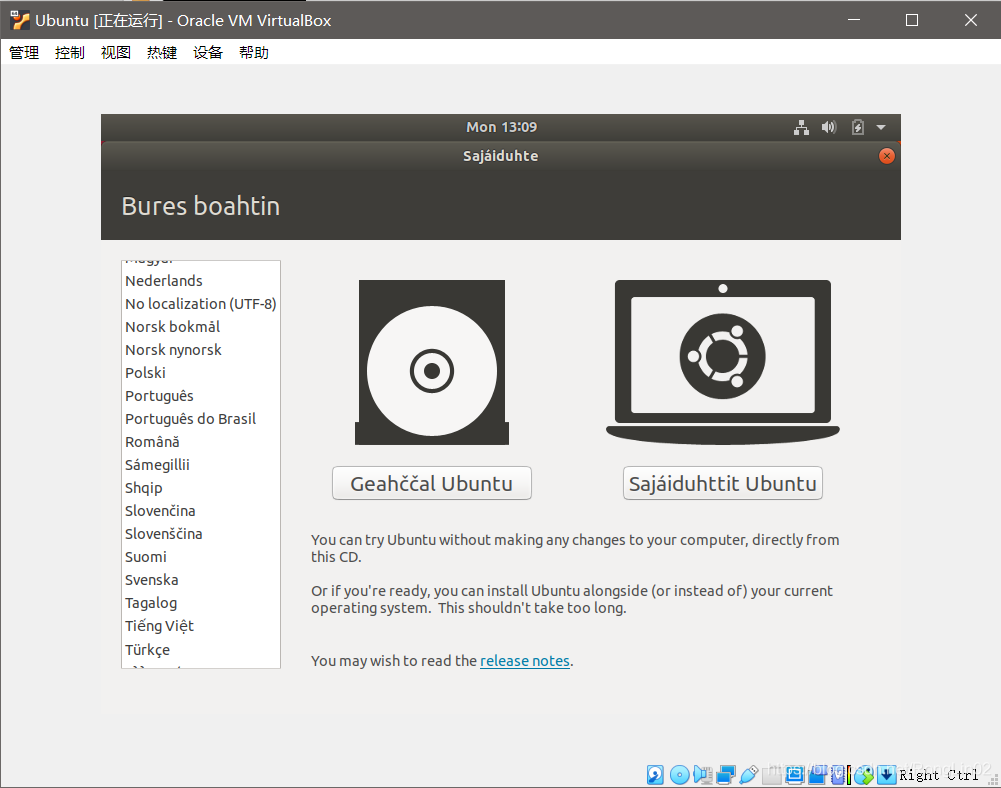Click the recording indicator icon
Image resolution: width=1001 pixels, height=788 pixels.
tap(817, 775)
